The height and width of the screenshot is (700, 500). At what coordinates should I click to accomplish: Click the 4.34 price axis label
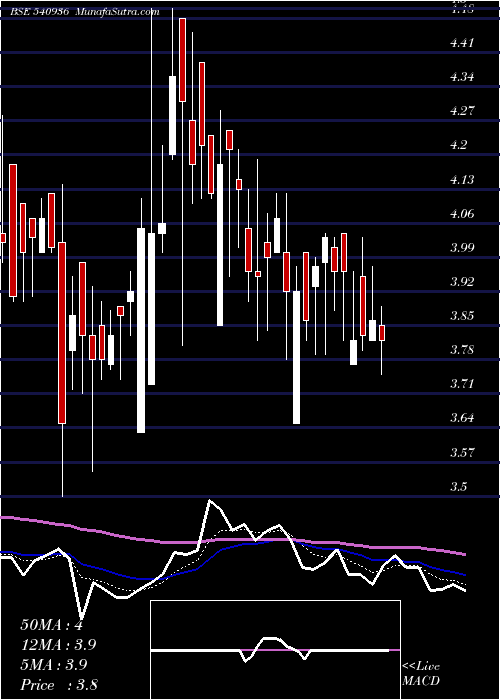(462, 77)
